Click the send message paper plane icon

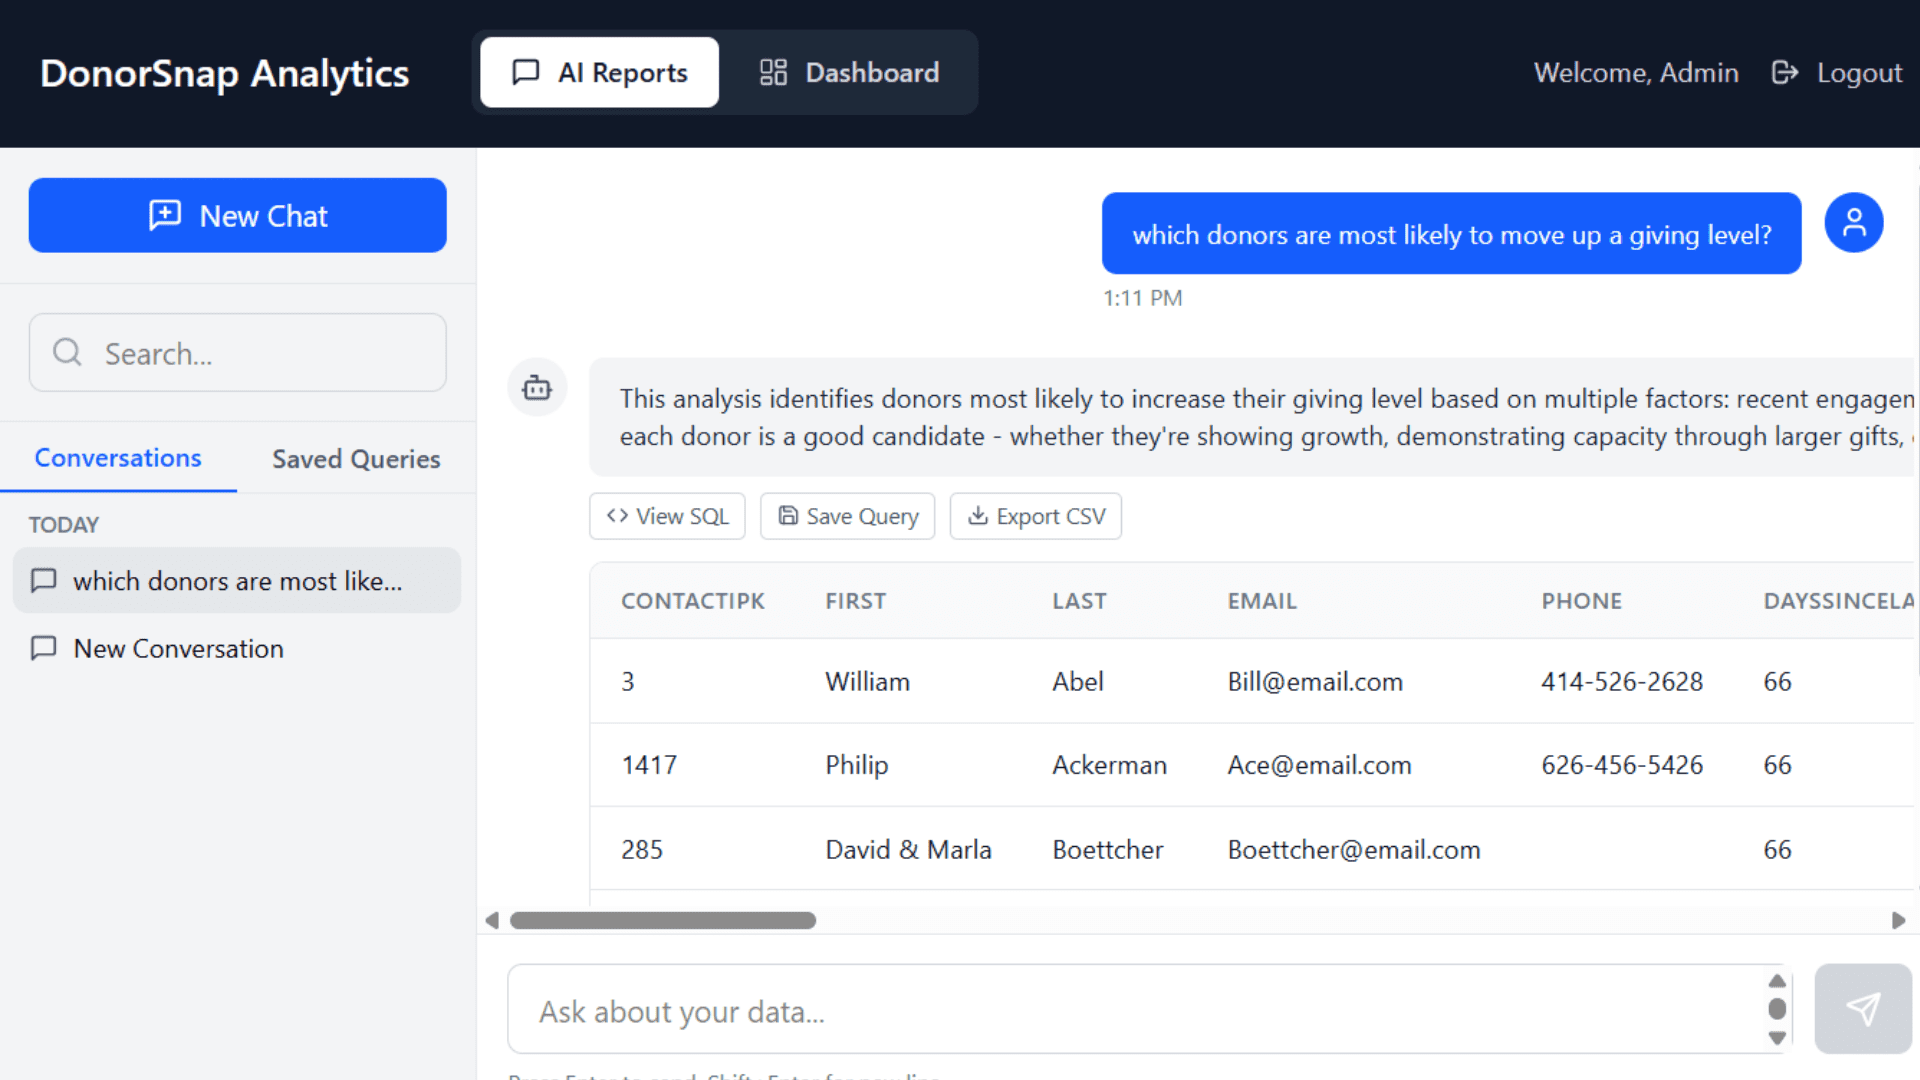click(x=1862, y=1009)
